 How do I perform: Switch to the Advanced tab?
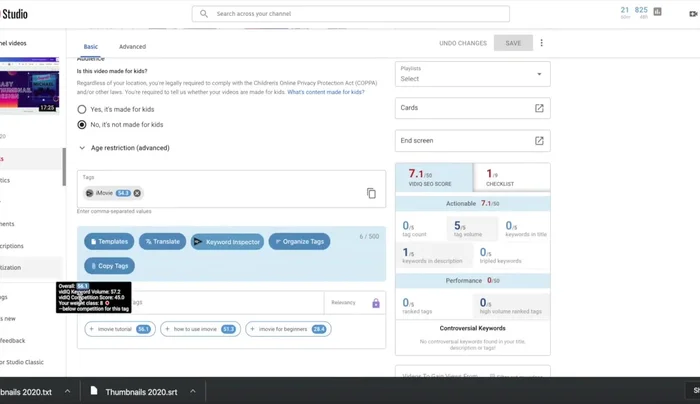point(132,47)
